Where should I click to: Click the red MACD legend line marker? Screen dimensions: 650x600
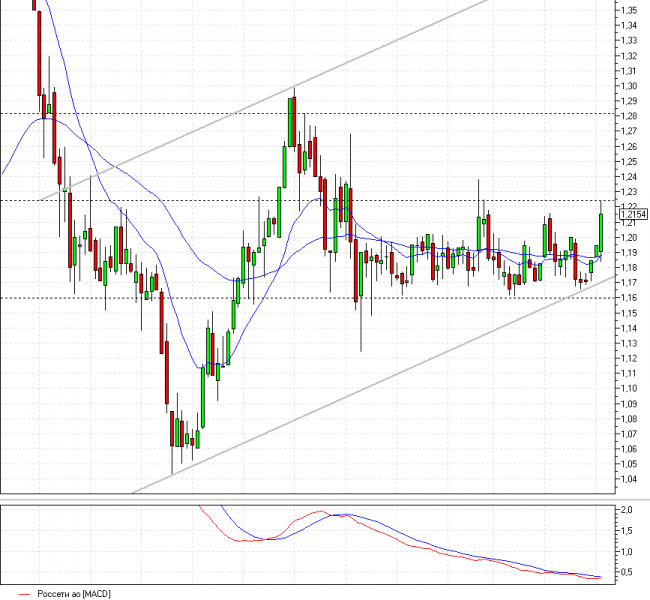tap(22, 594)
